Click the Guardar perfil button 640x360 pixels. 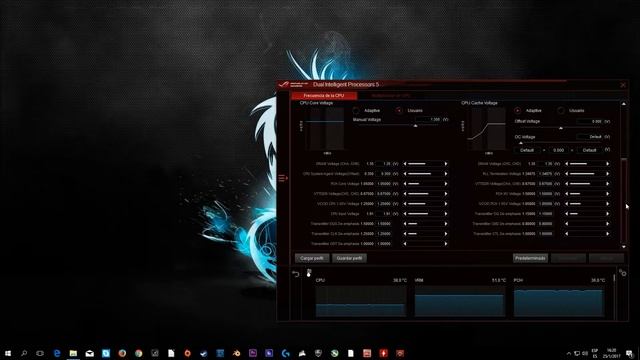[349, 258]
